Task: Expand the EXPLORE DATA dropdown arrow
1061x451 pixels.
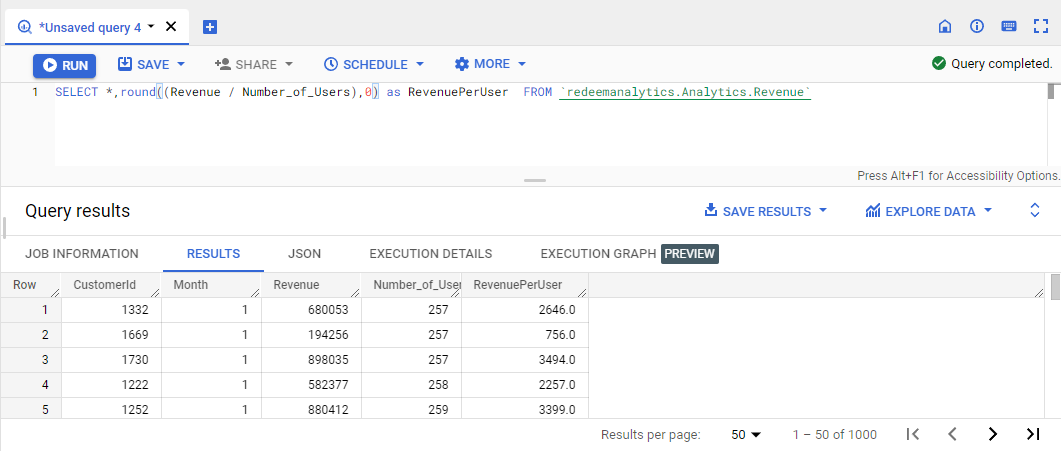Action: 987,210
